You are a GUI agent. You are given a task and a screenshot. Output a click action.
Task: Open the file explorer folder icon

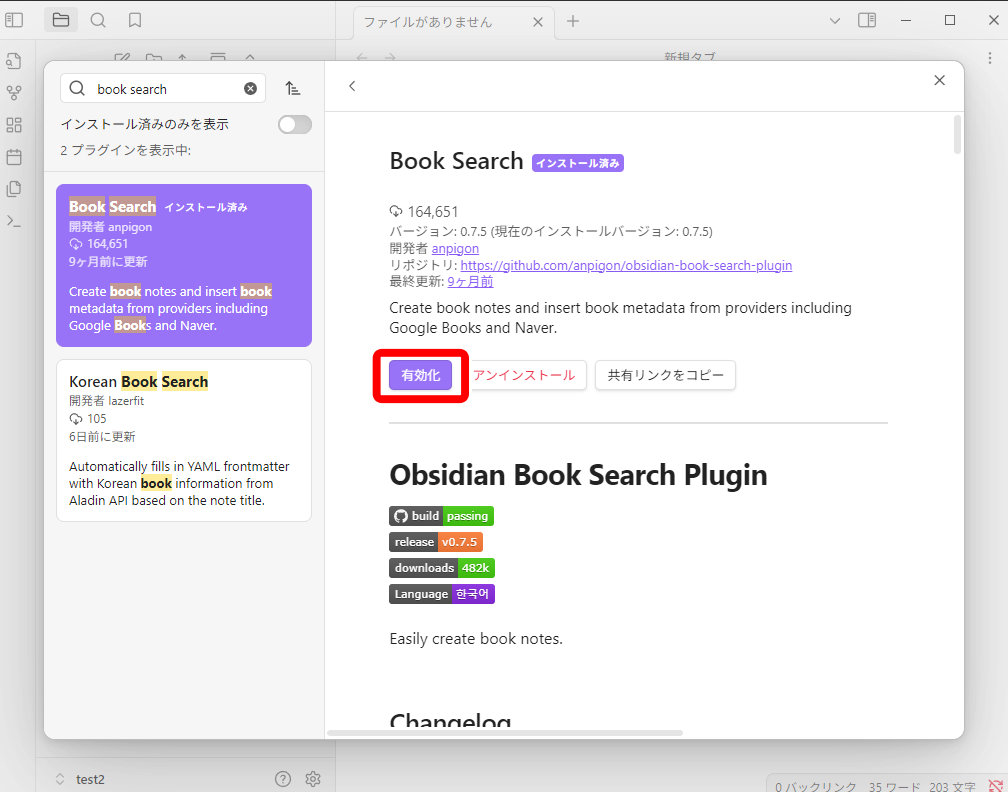(61, 21)
